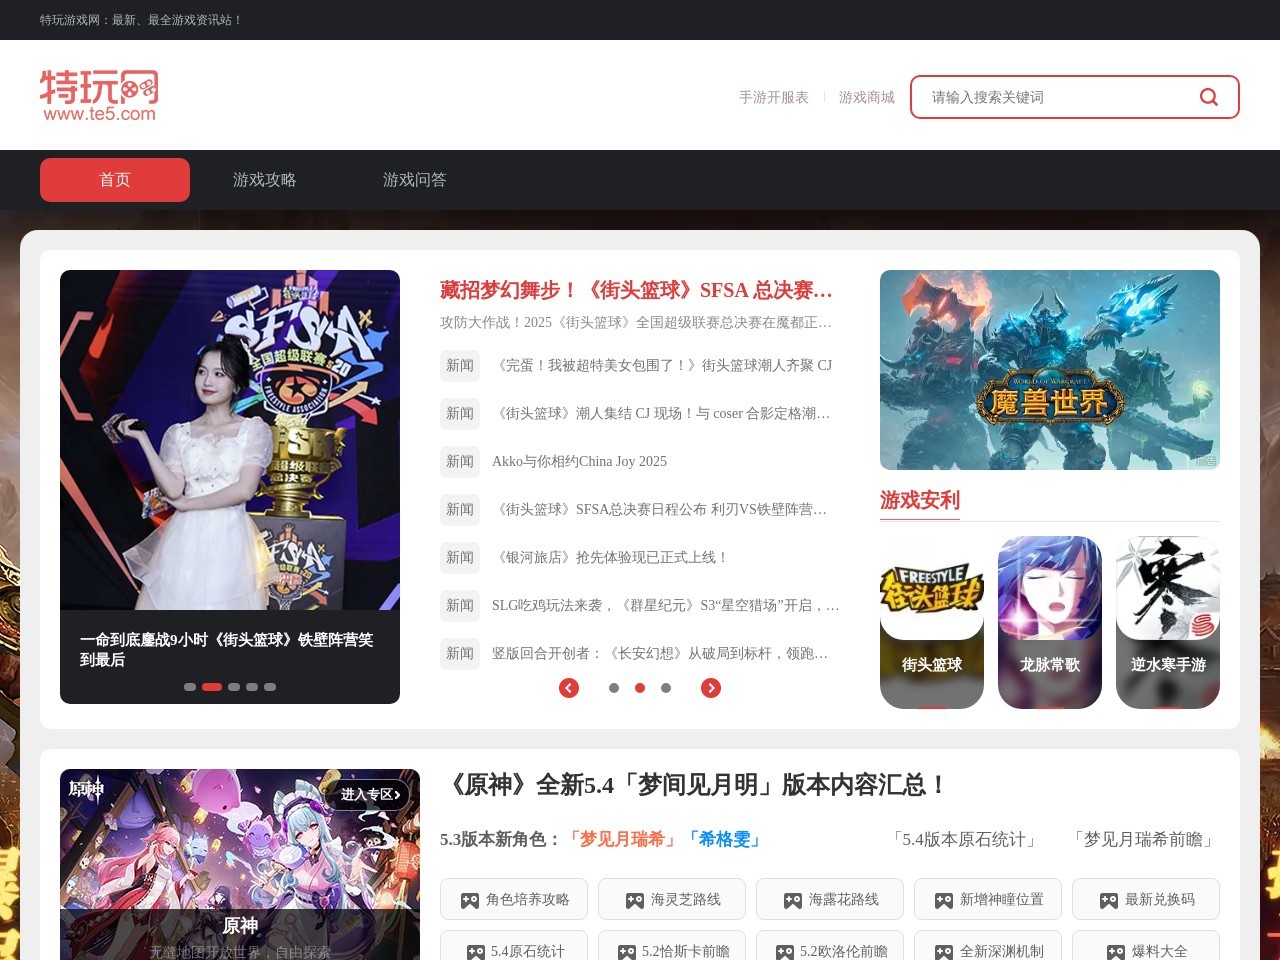This screenshot has width=1280, height=960.
Task: Click the 原神 banner thumbnail
Action: (240, 864)
